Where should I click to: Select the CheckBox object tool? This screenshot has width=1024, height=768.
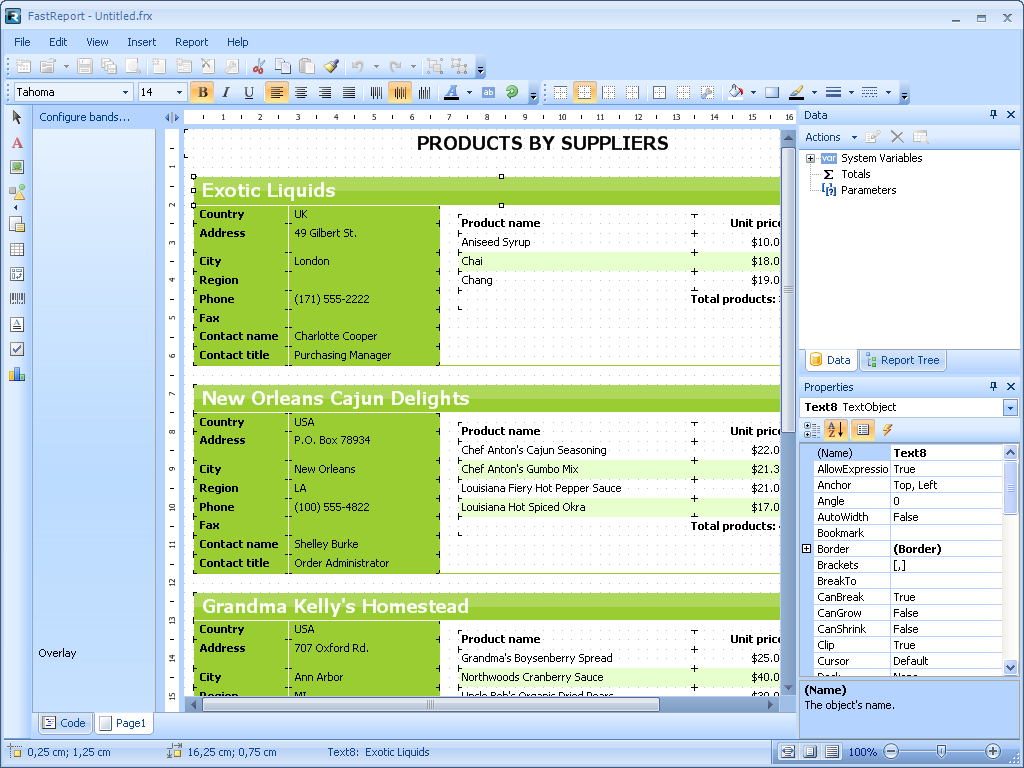17,349
